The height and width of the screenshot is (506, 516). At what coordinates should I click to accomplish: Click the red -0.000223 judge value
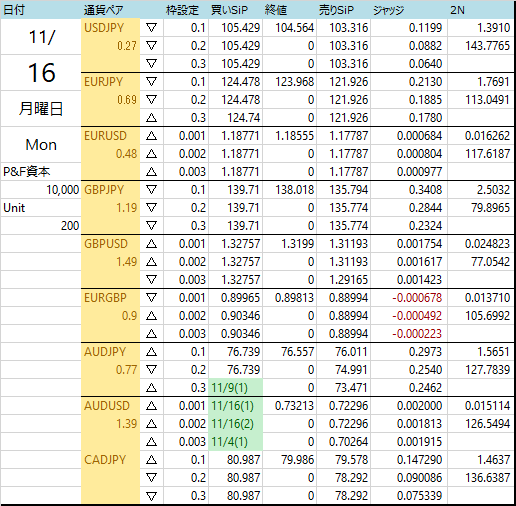[x=417, y=334]
